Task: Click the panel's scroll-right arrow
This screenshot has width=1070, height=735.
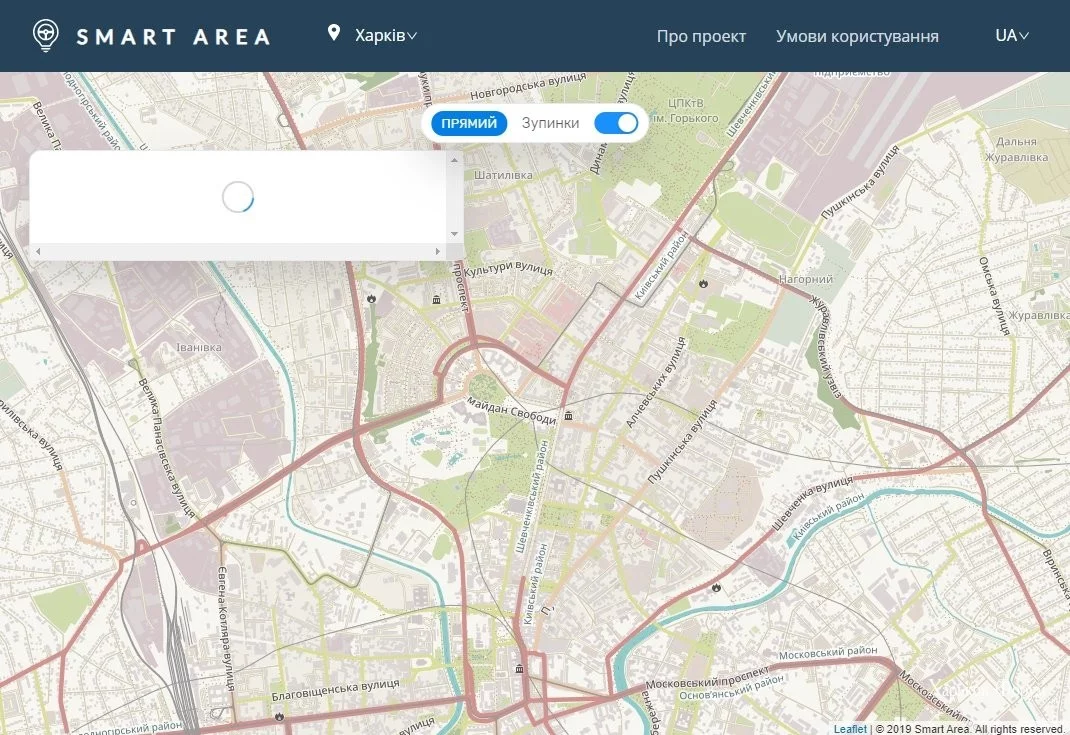Action: coord(438,252)
